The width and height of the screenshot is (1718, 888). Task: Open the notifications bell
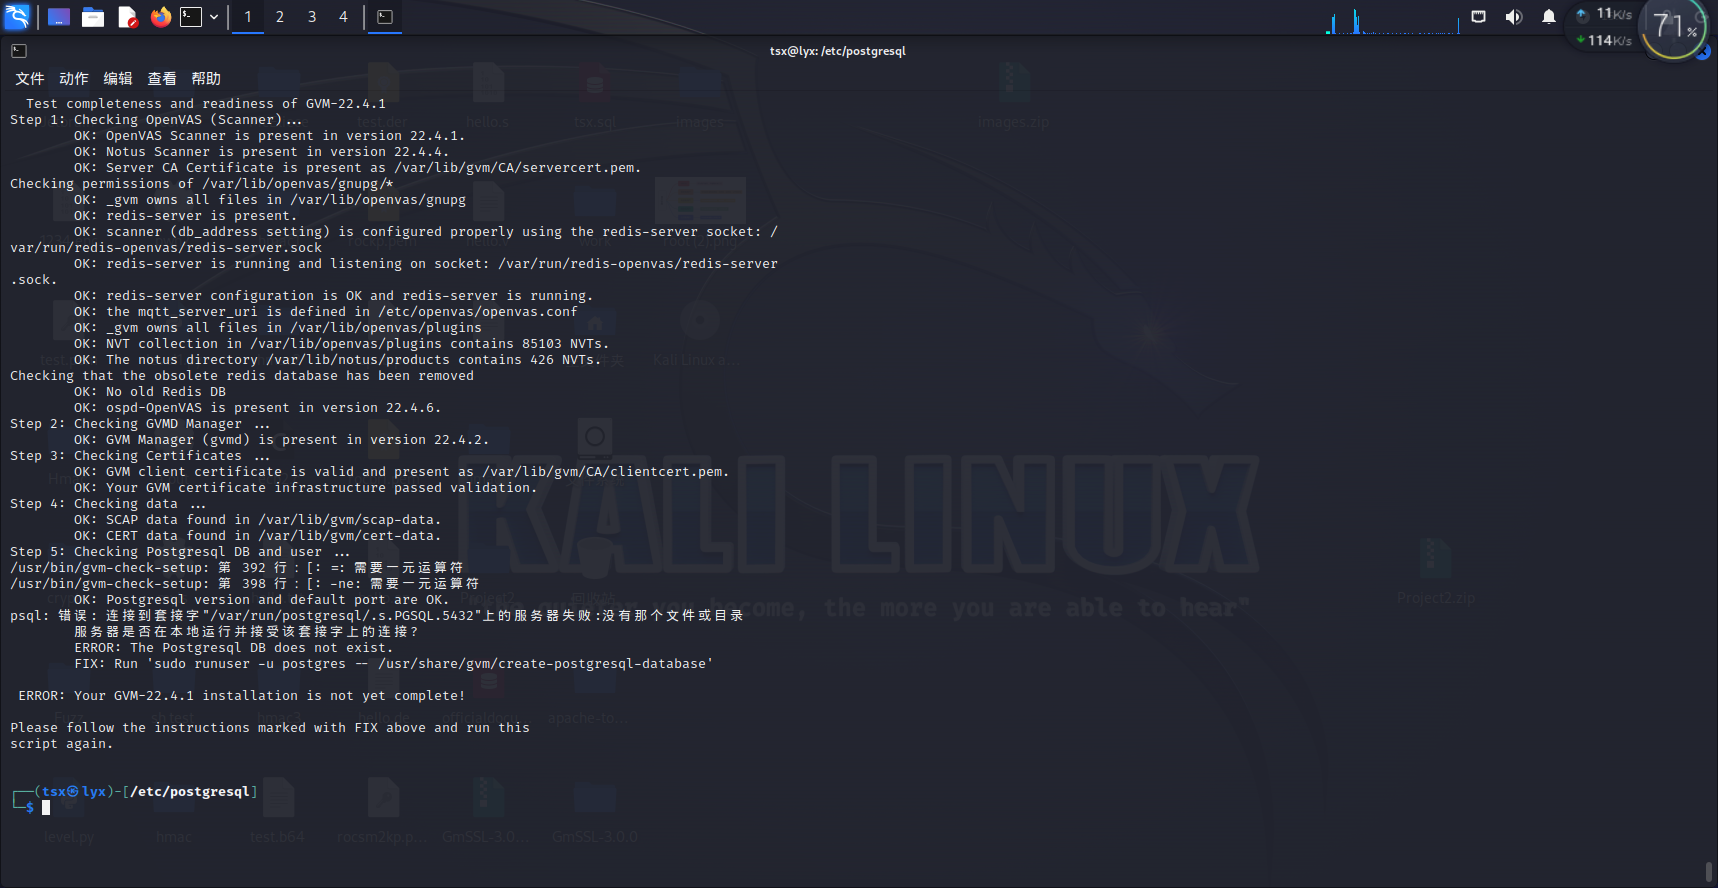coord(1549,16)
